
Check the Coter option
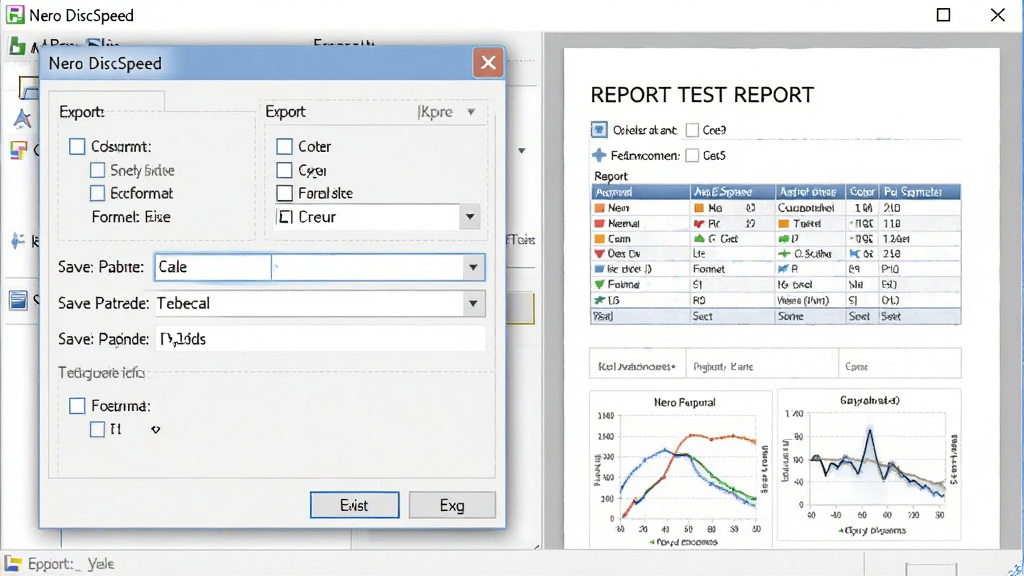[284, 146]
